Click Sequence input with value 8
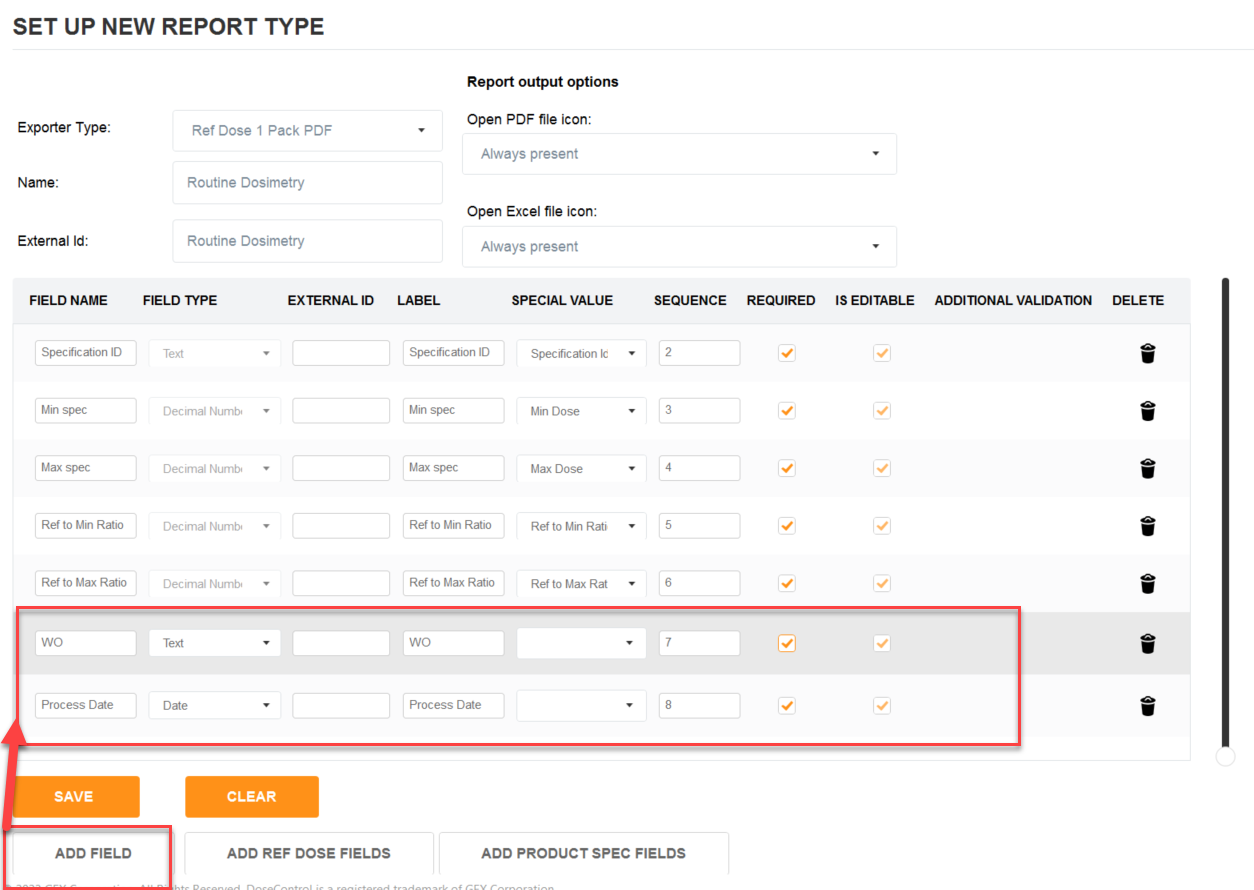1254x890 pixels. [x=700, y=705]
